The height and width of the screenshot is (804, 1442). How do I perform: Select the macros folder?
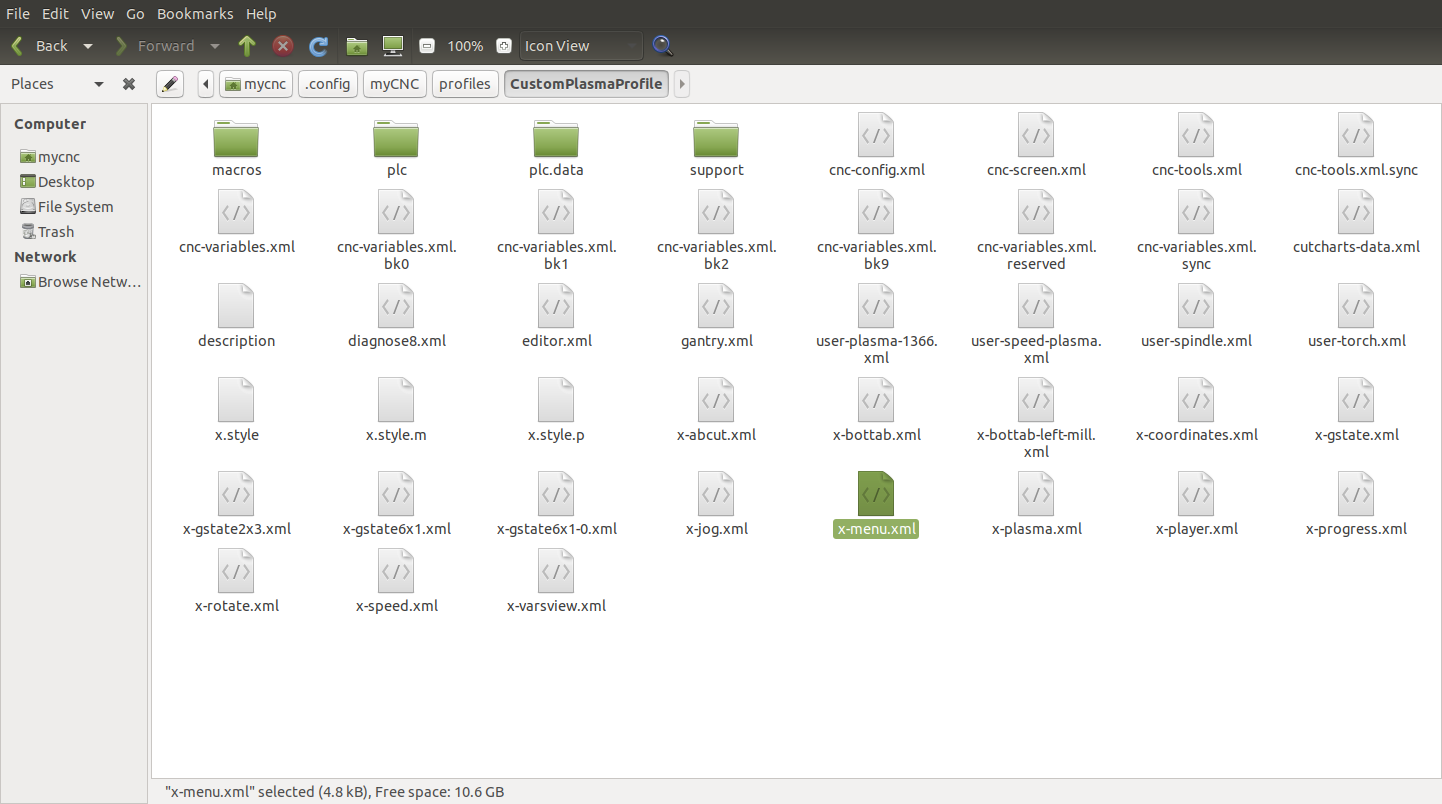point(236,146)
